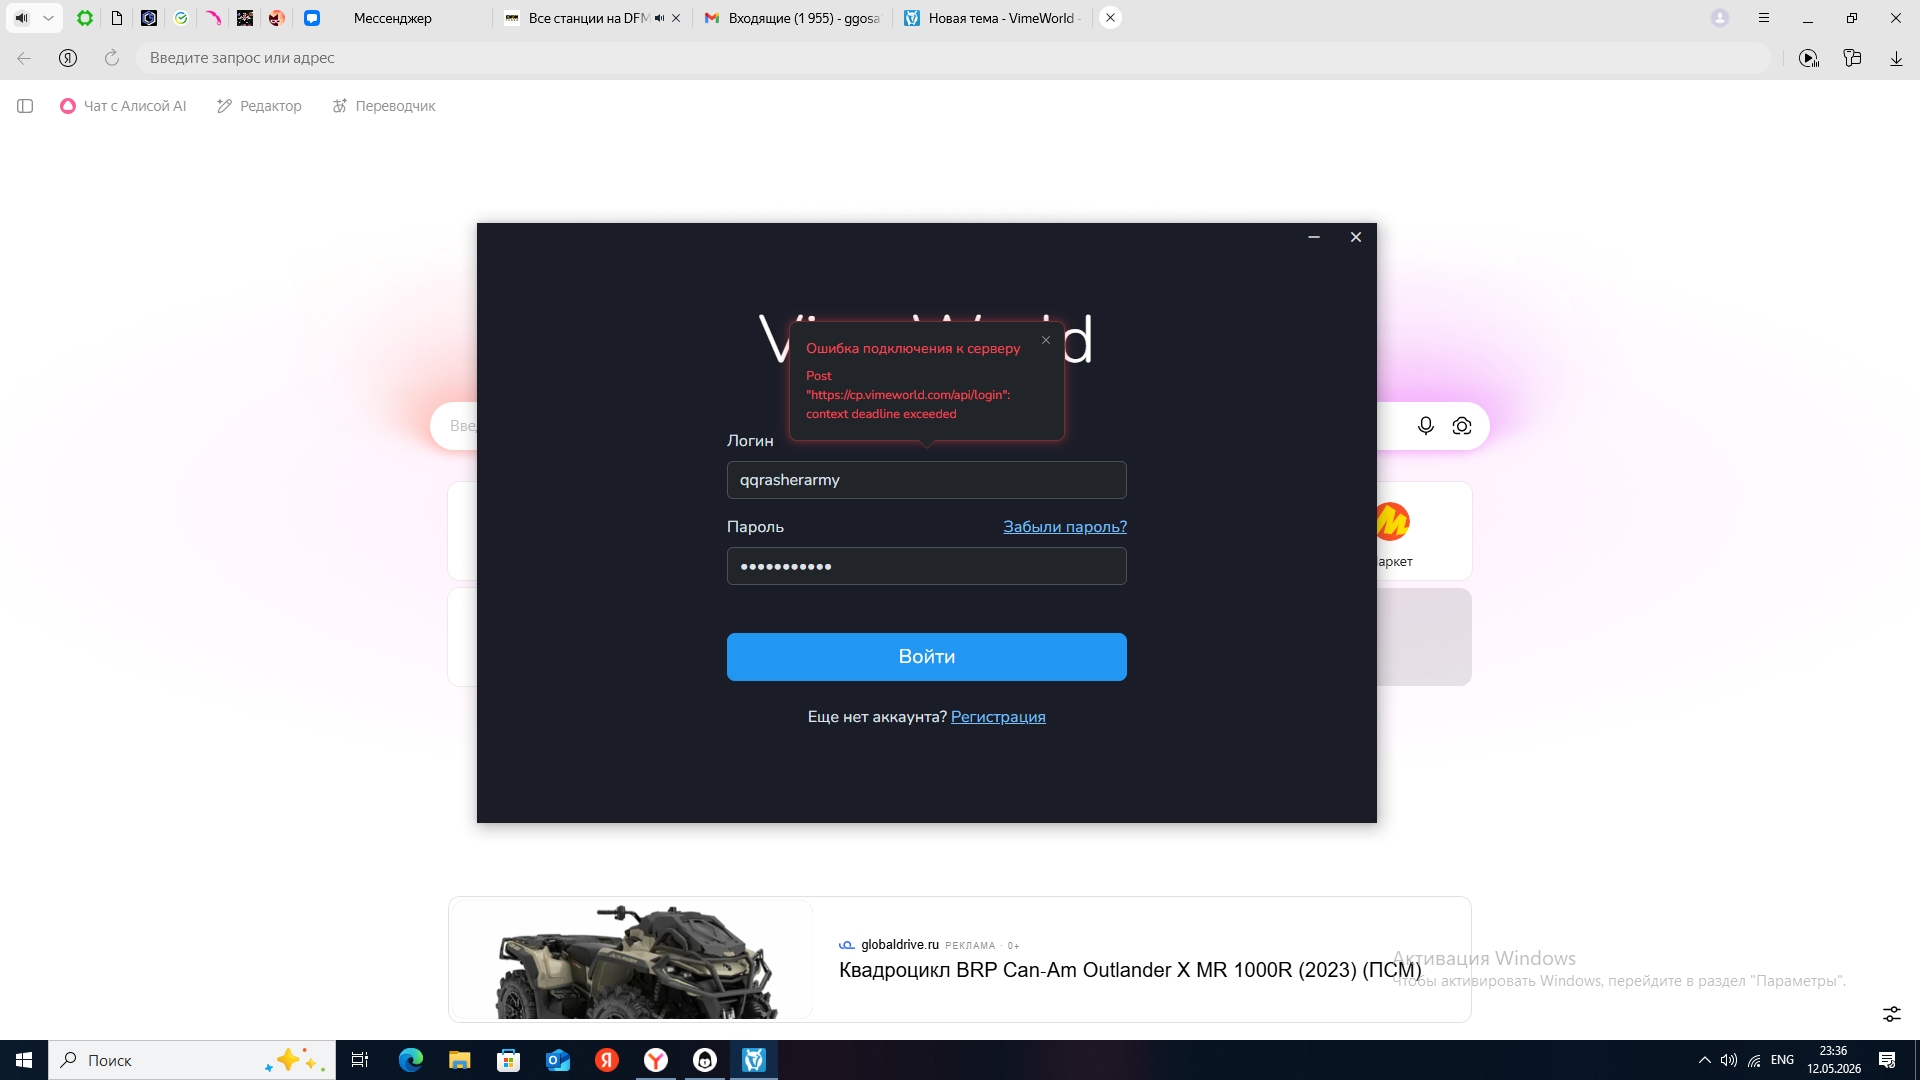Open File Explorer from the taskbar
Screen dimensions: 1920x1080
coord(459,1060)
